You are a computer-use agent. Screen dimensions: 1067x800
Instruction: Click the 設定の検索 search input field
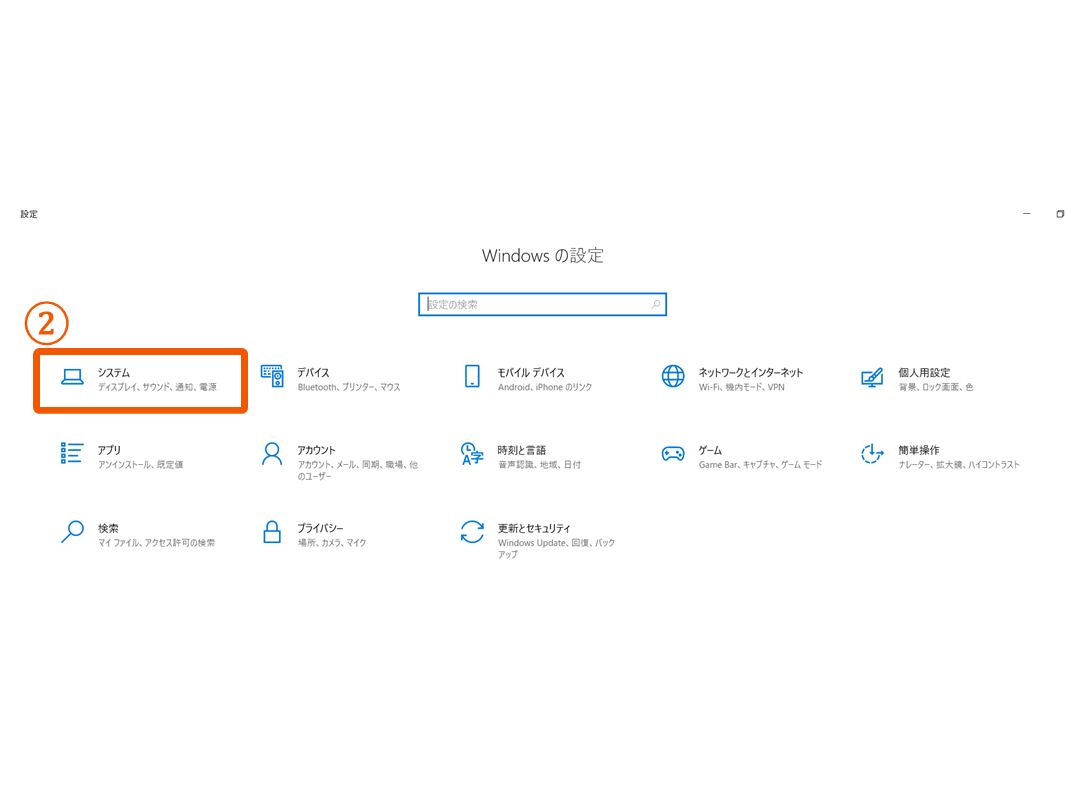point(535,305)
